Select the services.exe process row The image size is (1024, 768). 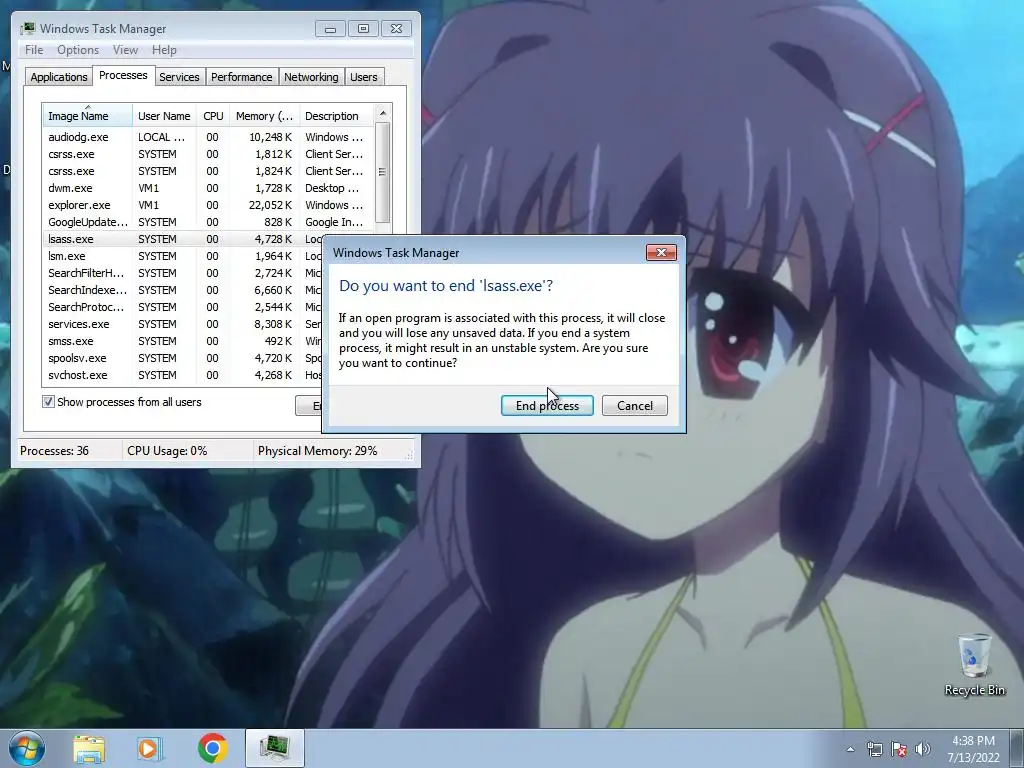[182, 324]
